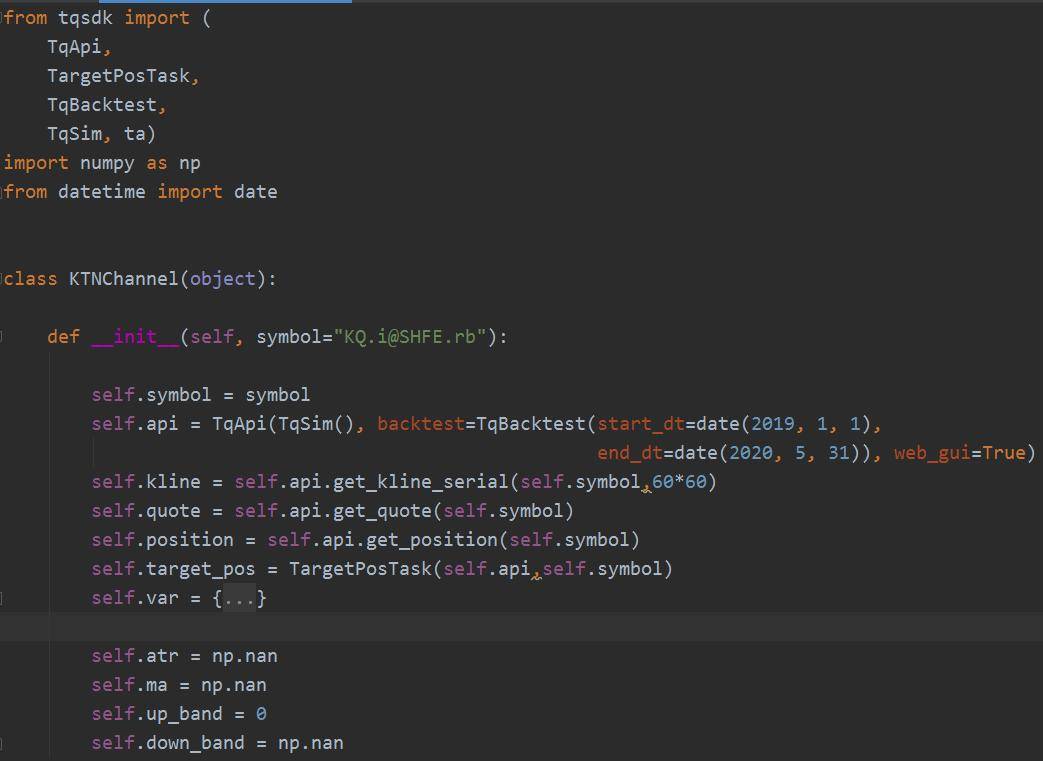Click TqBacktest in the import list
Screen dimensions: 1043x761
[x=102, y=105]
